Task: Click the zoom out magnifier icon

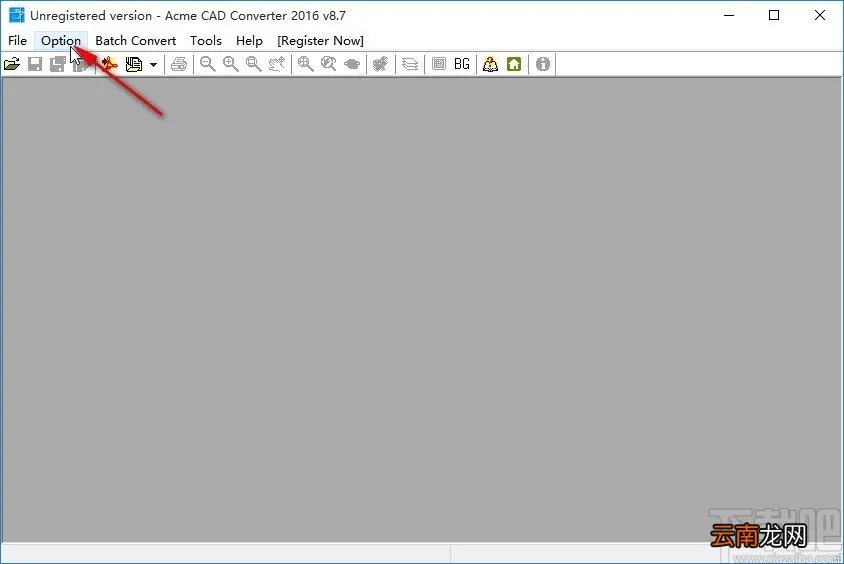Action: (207, 64)
